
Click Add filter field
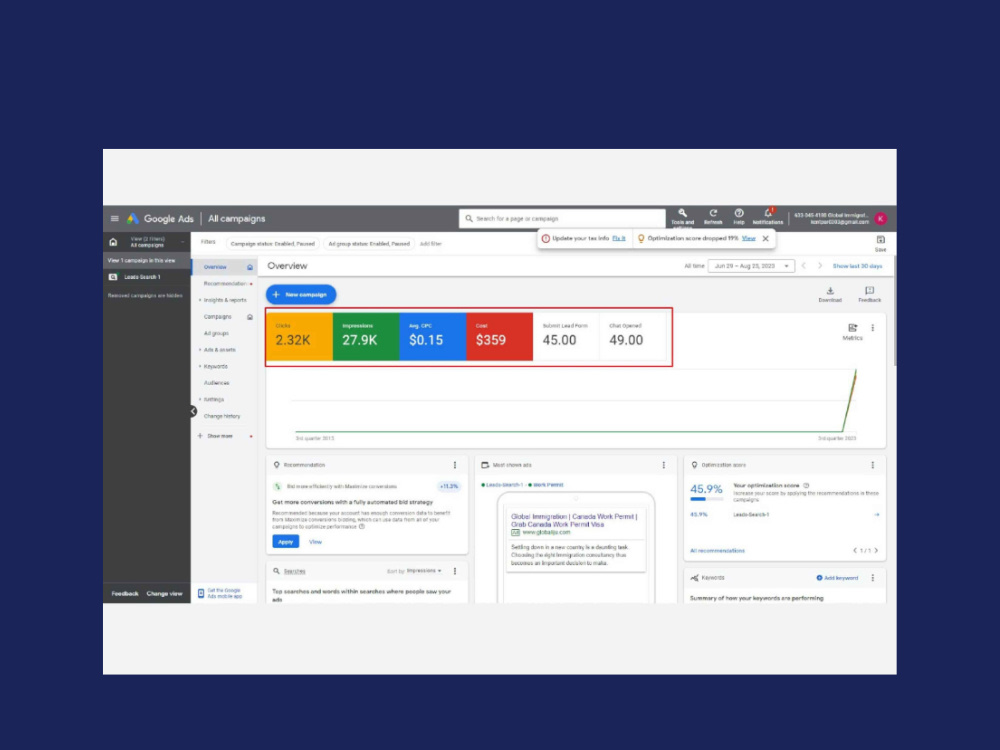coord(430,244)
